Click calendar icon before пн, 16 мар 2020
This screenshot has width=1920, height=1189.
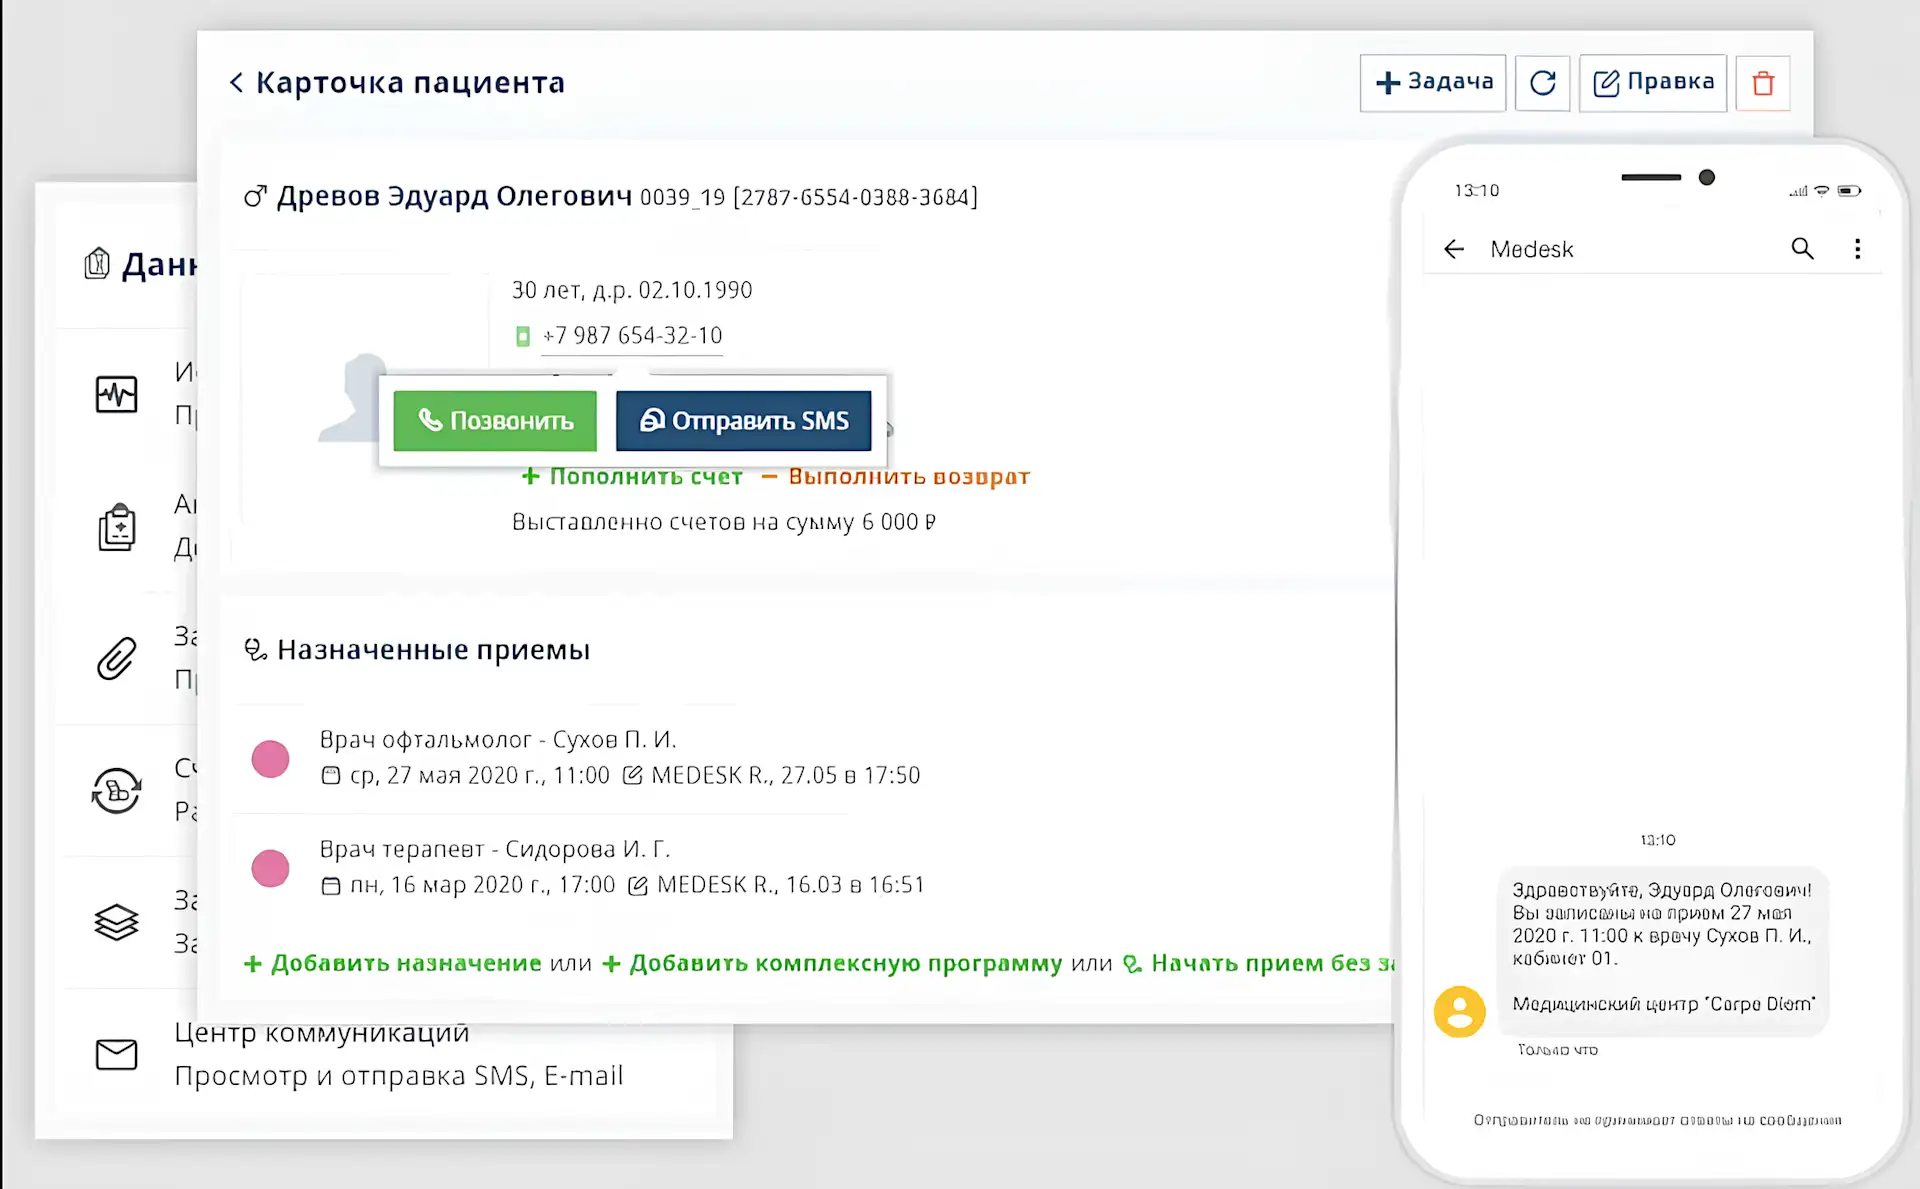[x=330, y=885]
